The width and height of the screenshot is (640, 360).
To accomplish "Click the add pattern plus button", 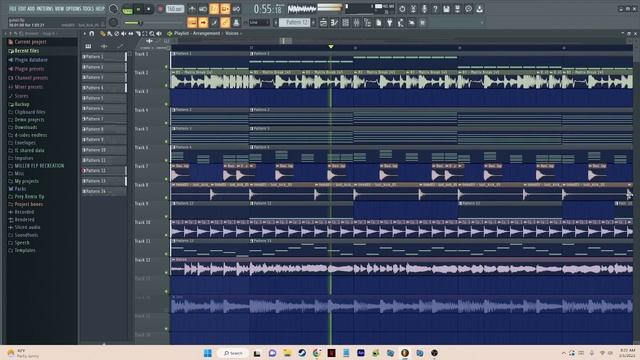I will 313,23.
